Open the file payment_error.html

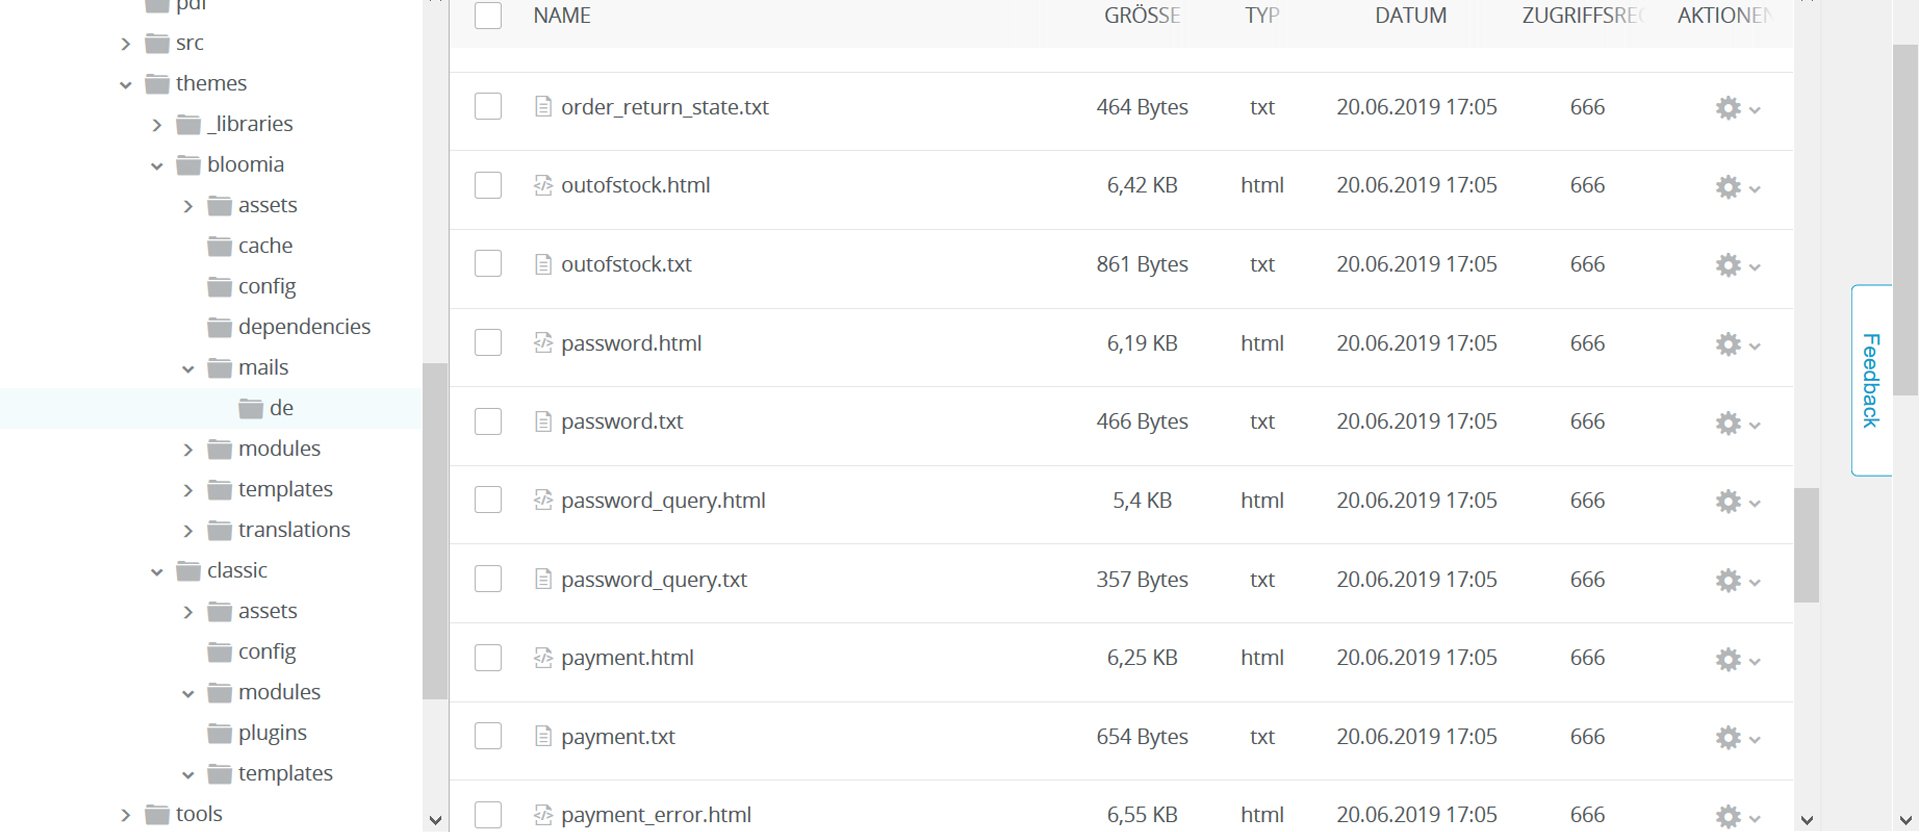pyautogui.click(x=656, y=815)
